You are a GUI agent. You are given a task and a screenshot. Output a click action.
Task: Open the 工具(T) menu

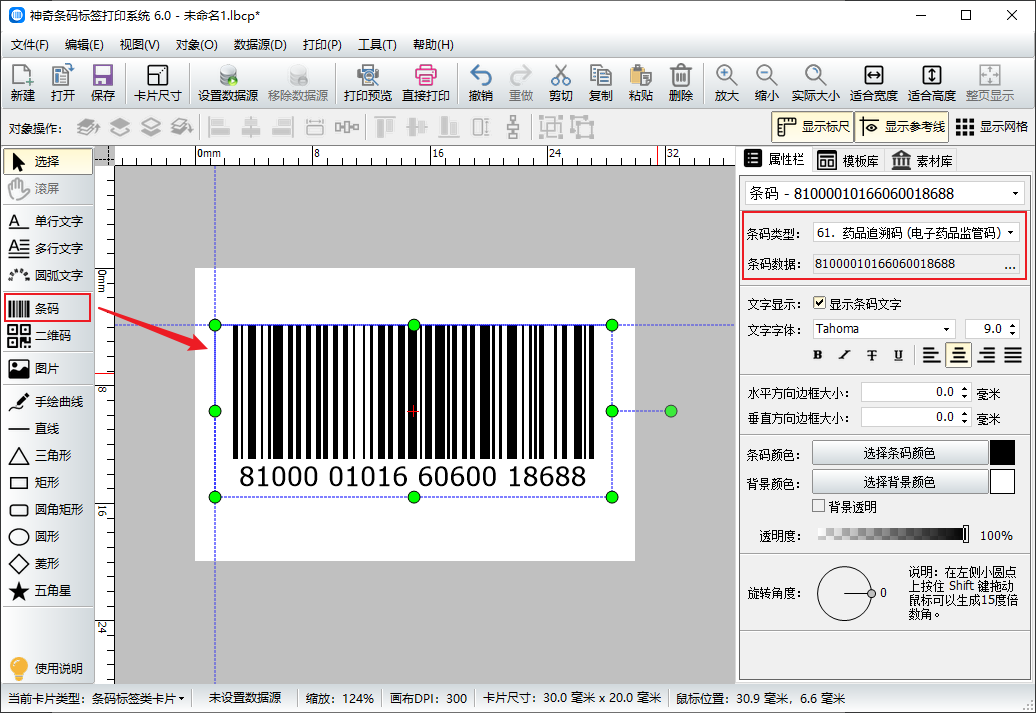pyautogui.click(x=377, y=45)
